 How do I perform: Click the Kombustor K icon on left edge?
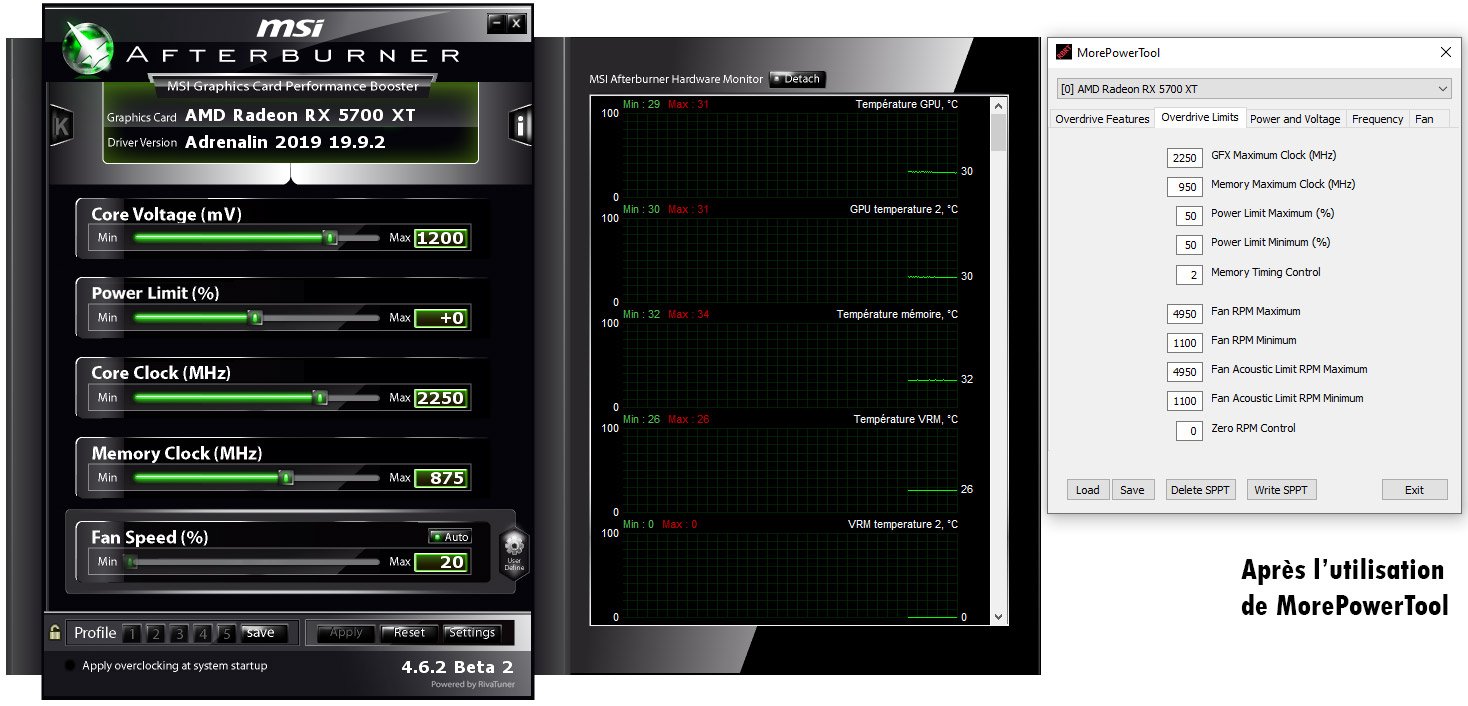click(x=62, y=126)
